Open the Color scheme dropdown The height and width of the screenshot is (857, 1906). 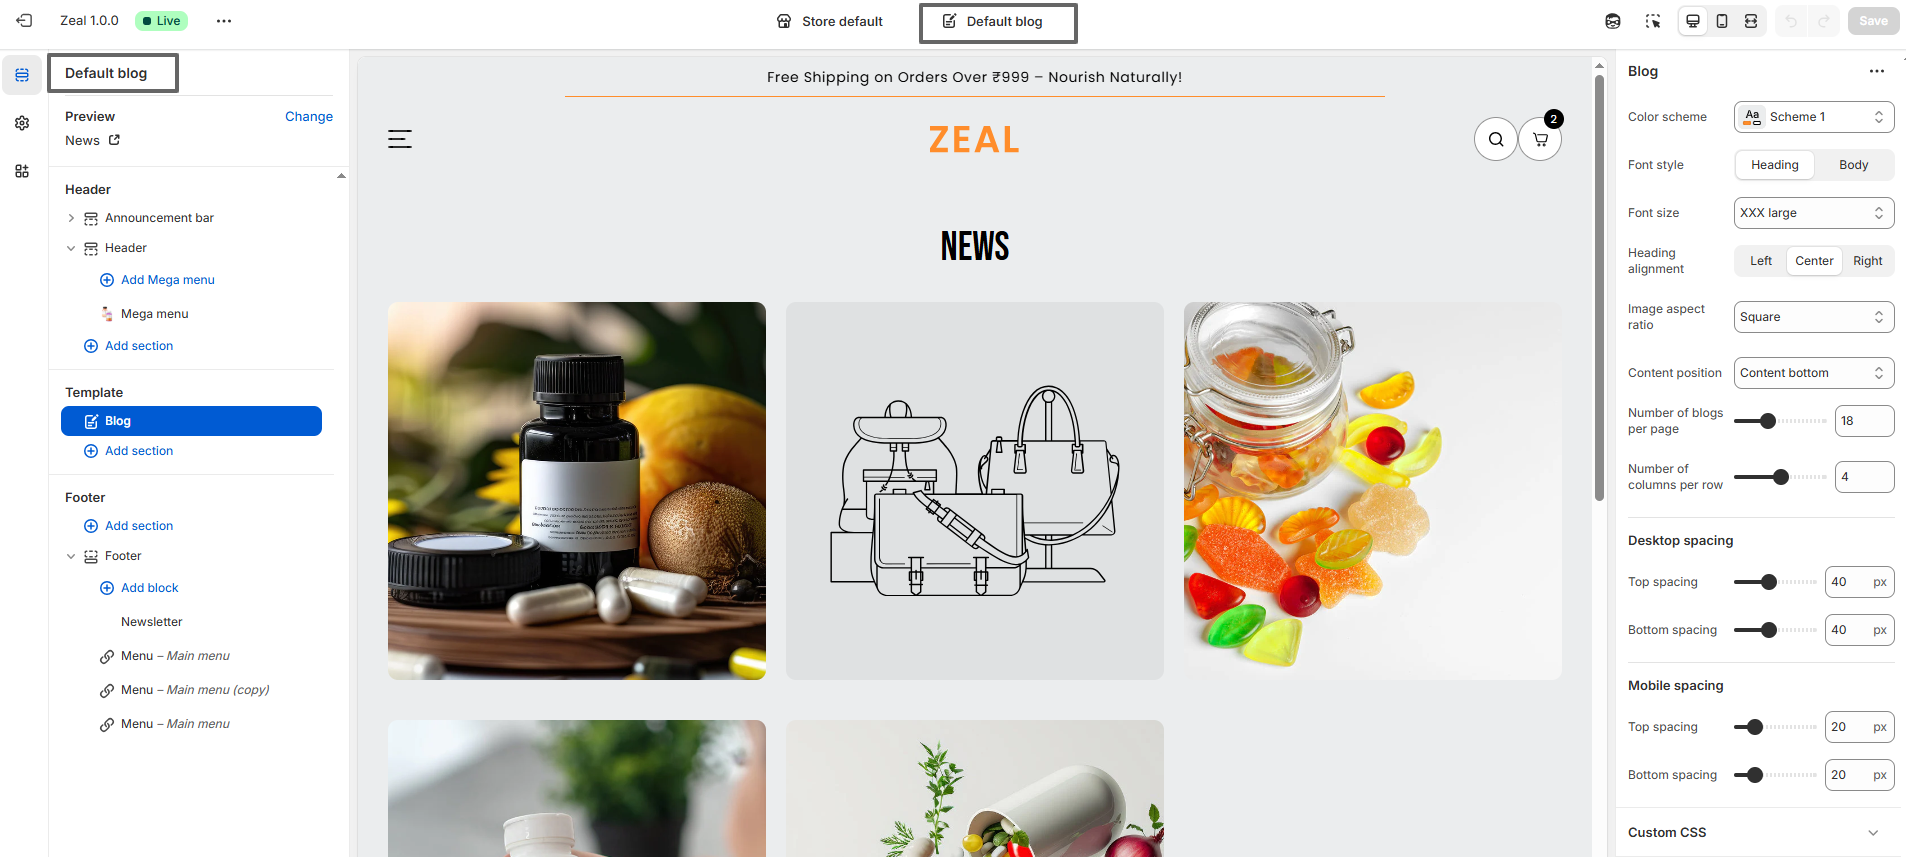point(1814,117)
